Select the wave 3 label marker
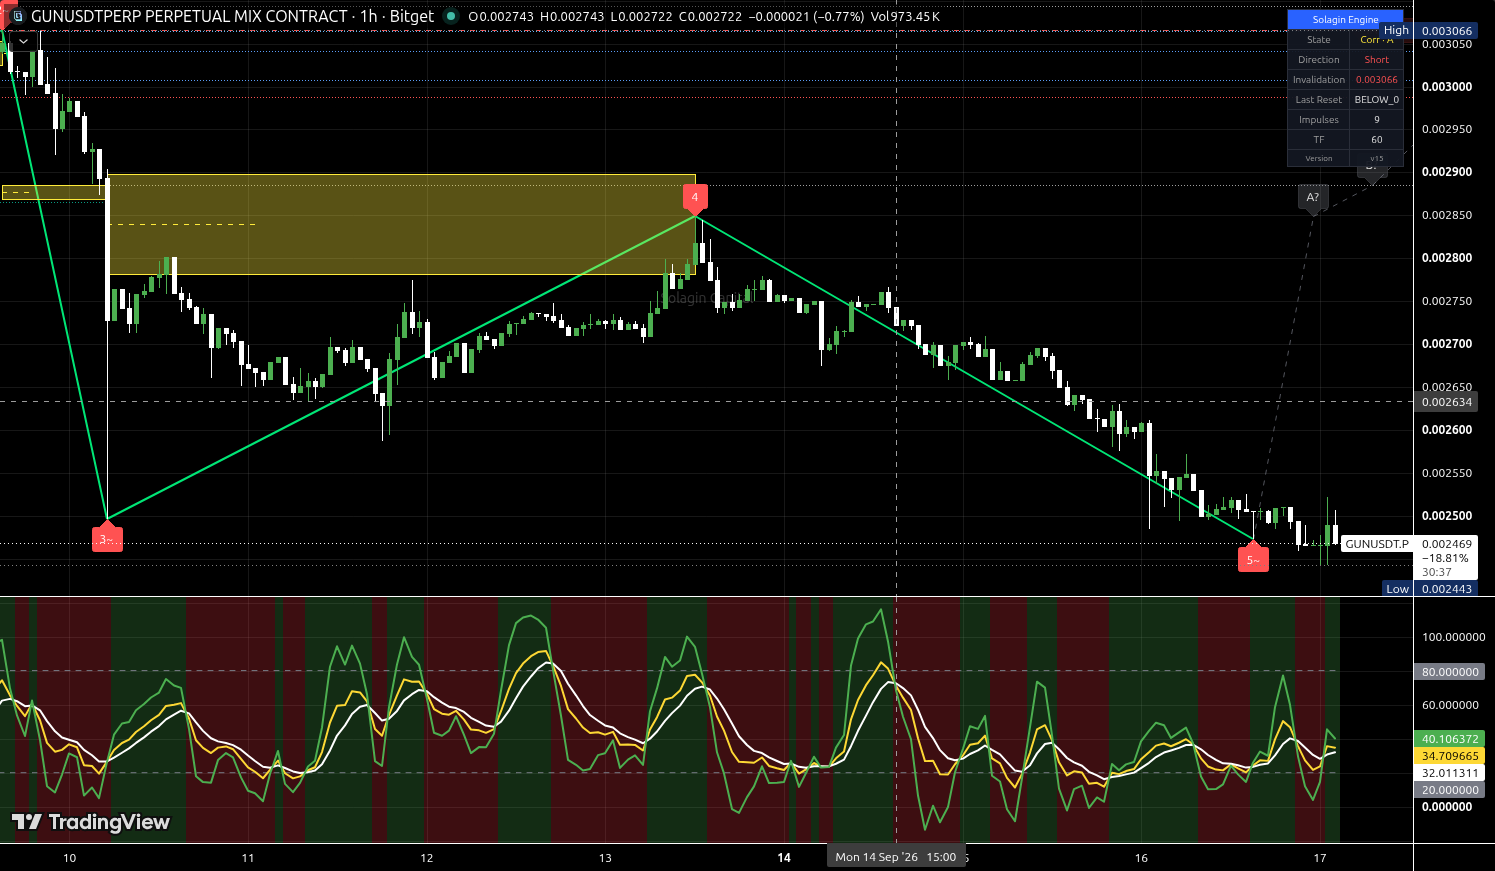 [x=107, y=537]
